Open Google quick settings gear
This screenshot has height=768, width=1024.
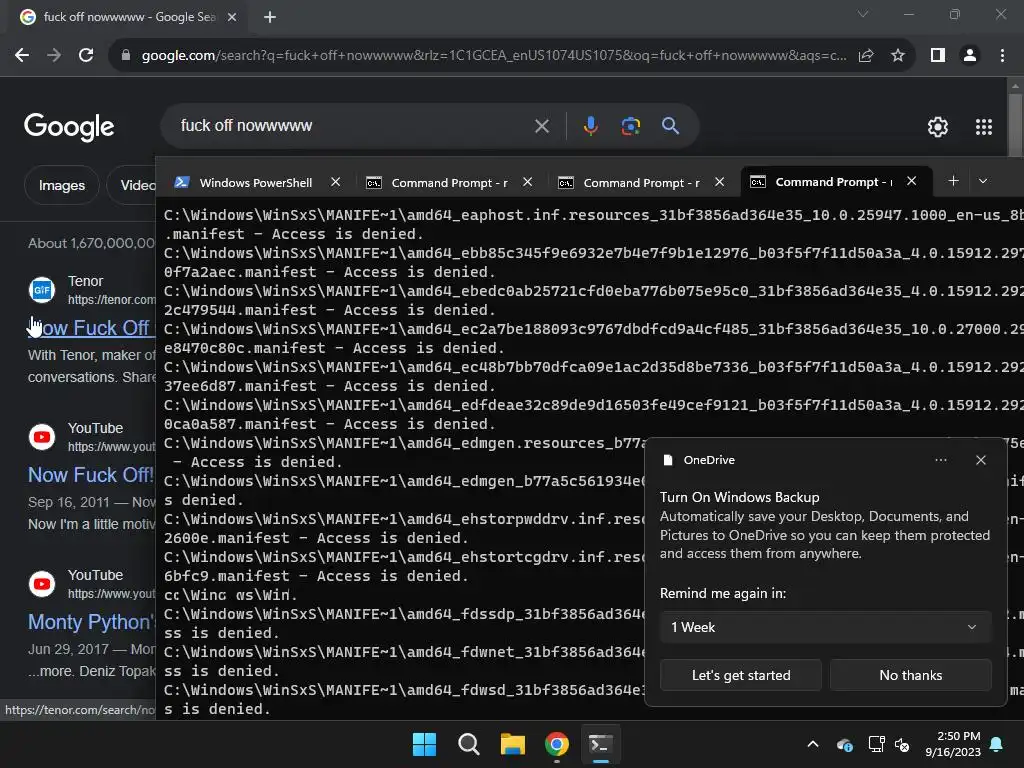938,127
